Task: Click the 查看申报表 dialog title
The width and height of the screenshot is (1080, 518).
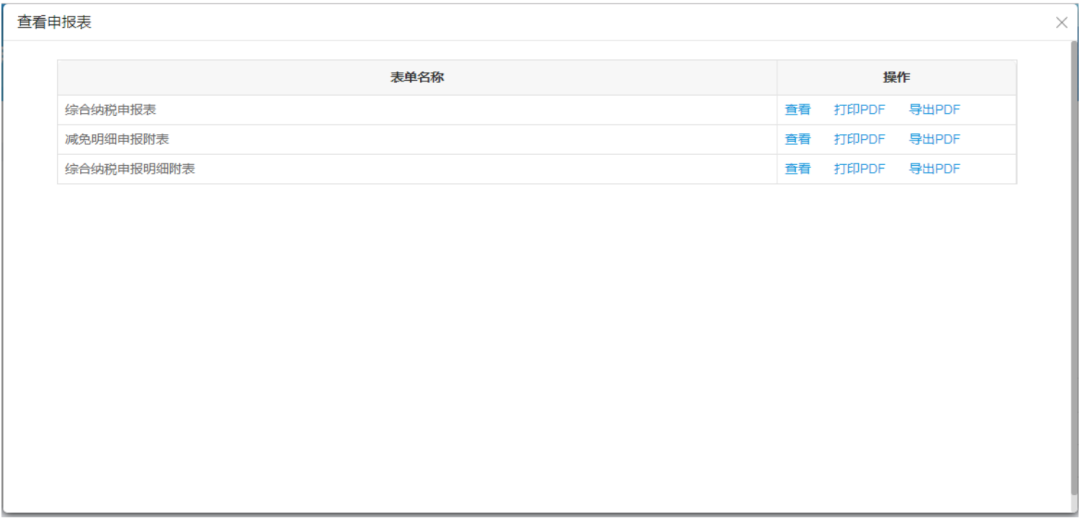Action: pos(54,23)
